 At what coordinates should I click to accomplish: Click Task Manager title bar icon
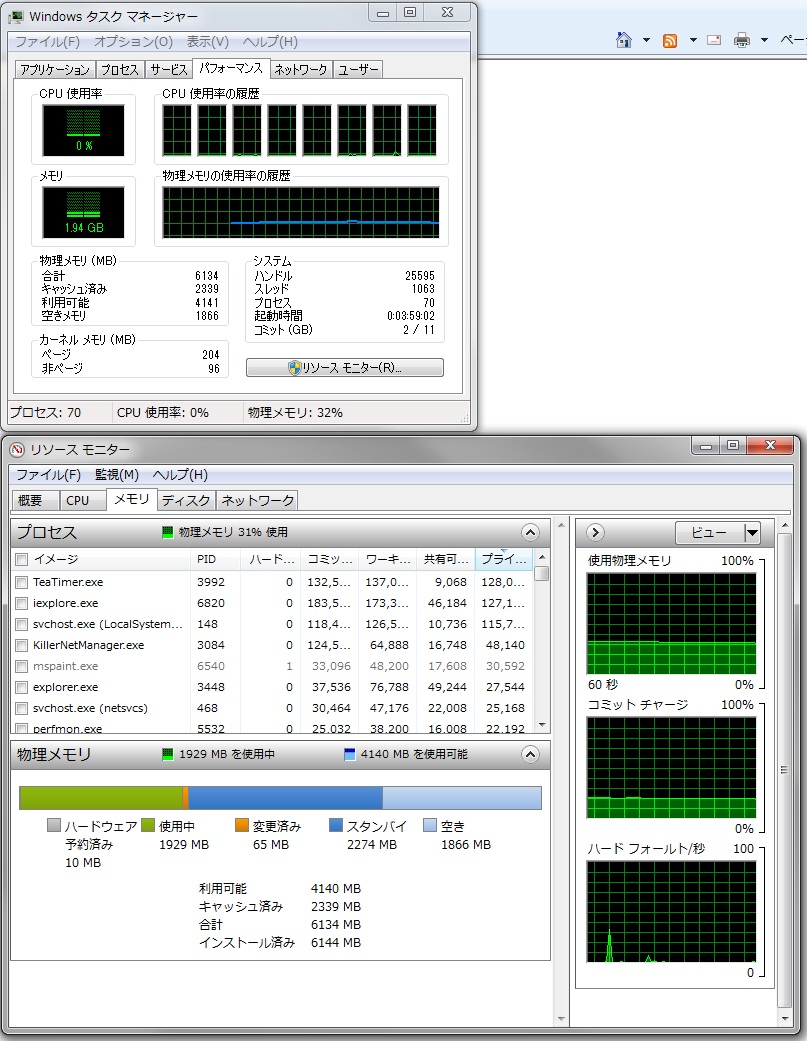pyautogui.click(x=16, y=16)
